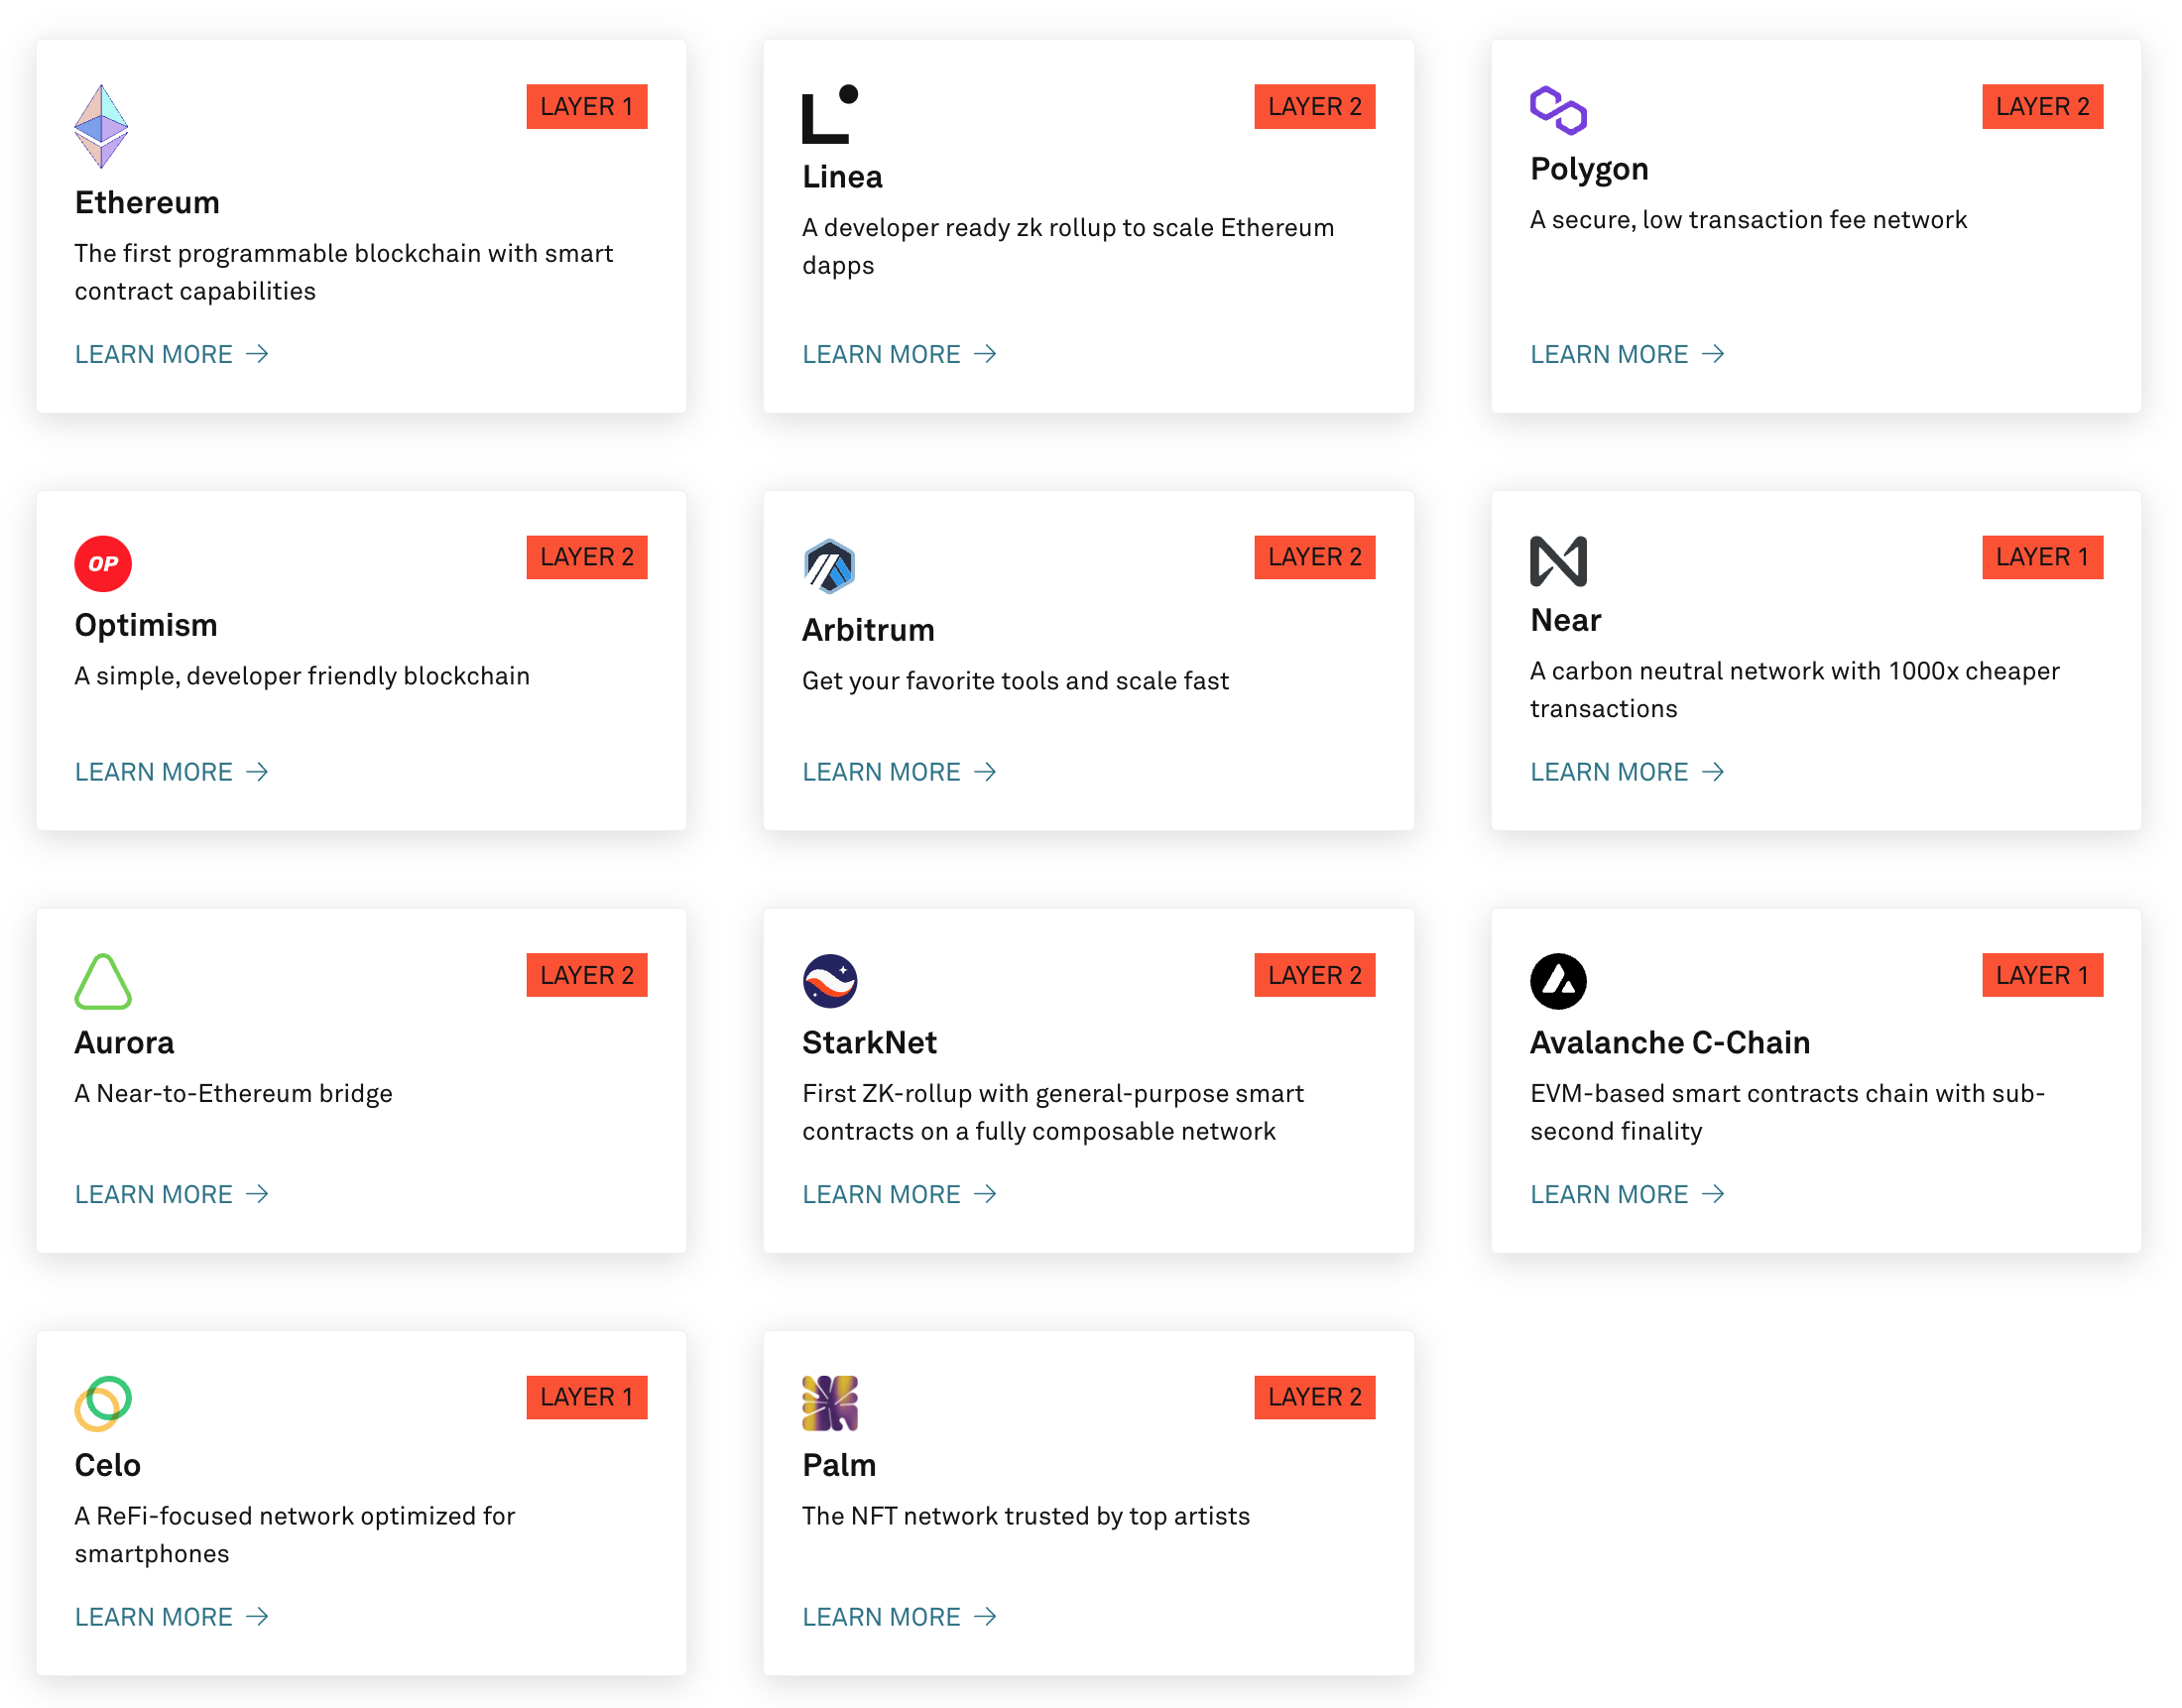Click the StarkNet round logo icon
The width and height of the screenshot is (2182, 1708).
[x=829, y=981]
